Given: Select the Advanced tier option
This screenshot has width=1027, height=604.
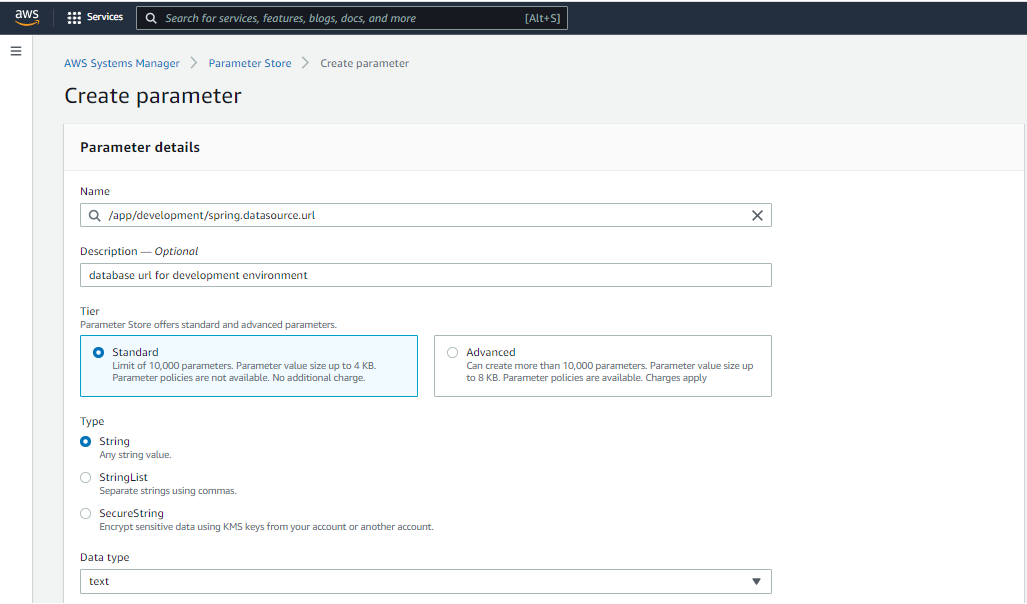Looking at the screenshot, I should pos(452,352).
